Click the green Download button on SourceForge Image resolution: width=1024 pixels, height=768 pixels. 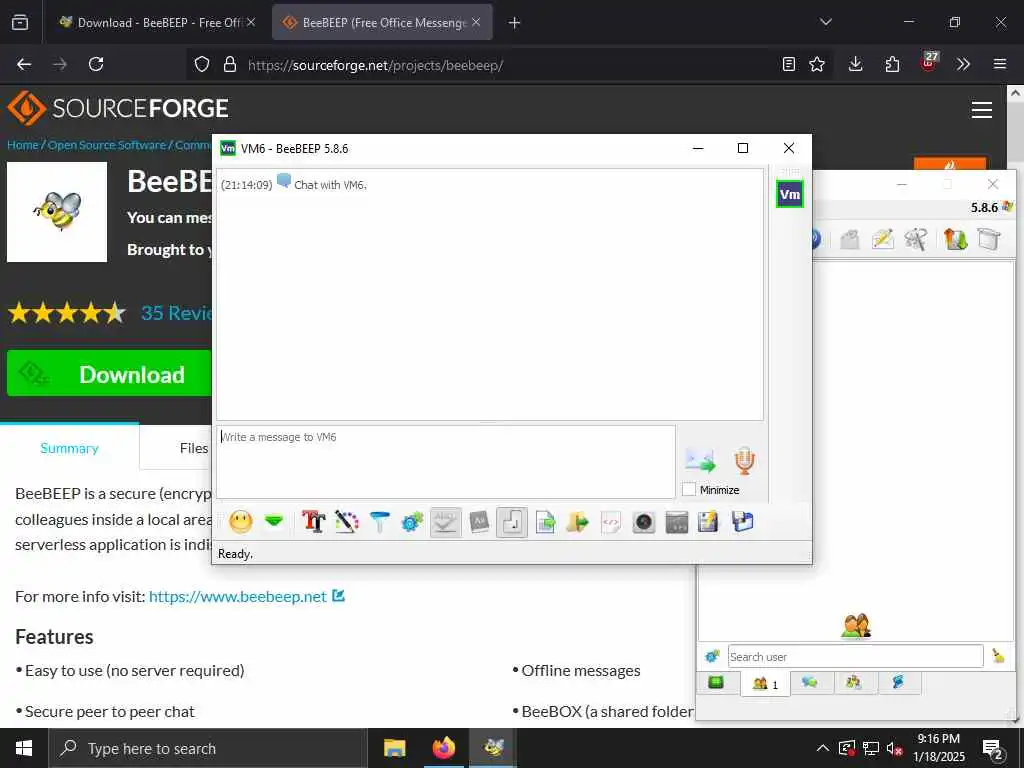click(110, 374)
